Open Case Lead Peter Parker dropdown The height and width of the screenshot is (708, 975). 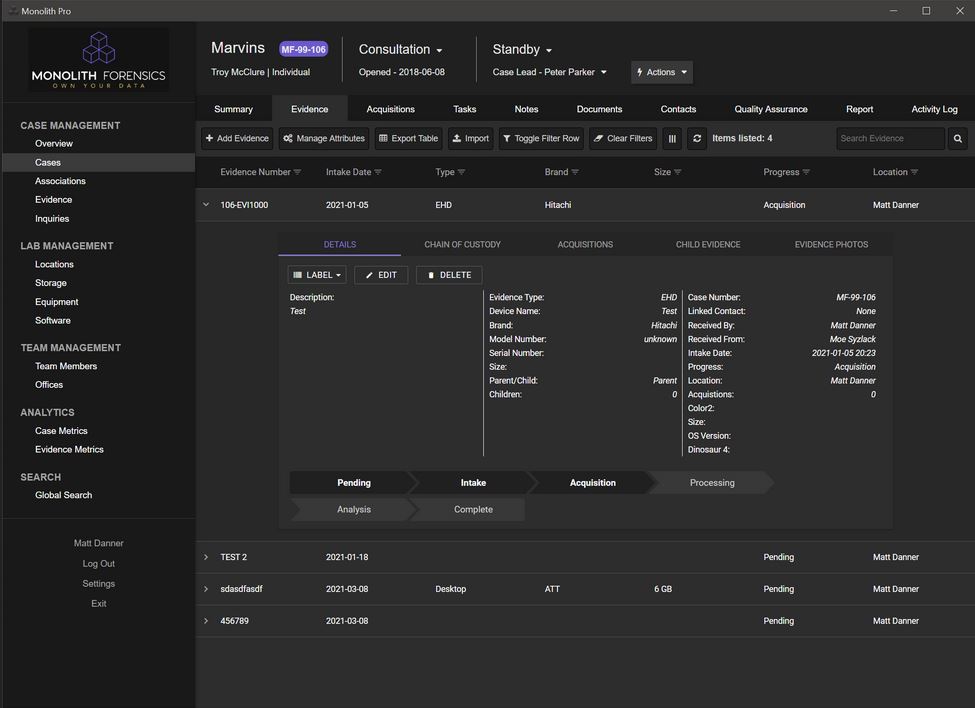click(550, 72)
